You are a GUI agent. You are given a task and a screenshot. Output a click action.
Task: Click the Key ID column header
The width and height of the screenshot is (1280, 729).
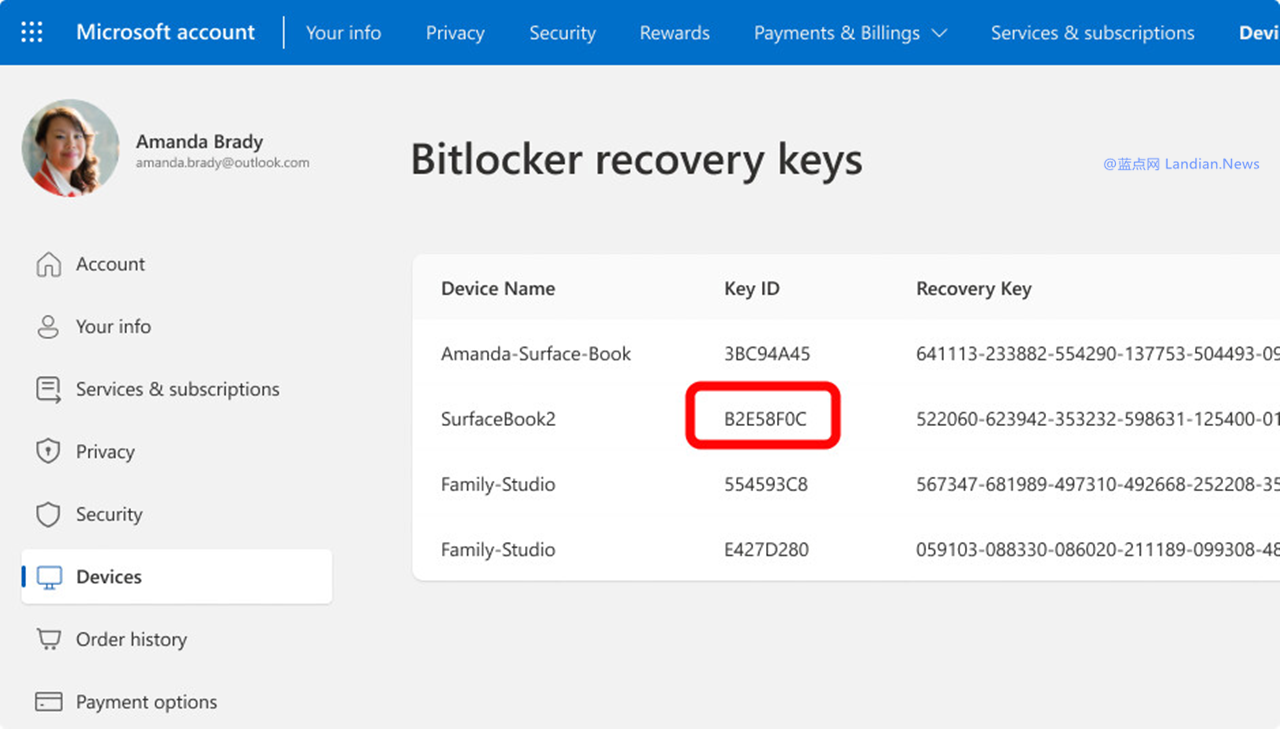pyautogui.click(x=752, y=289)
